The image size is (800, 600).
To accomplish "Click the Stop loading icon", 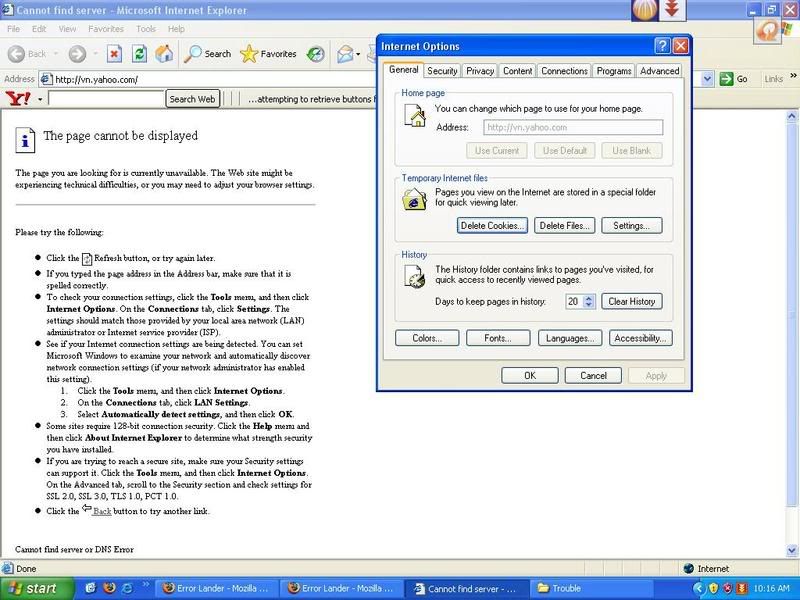I will point(114,54).
